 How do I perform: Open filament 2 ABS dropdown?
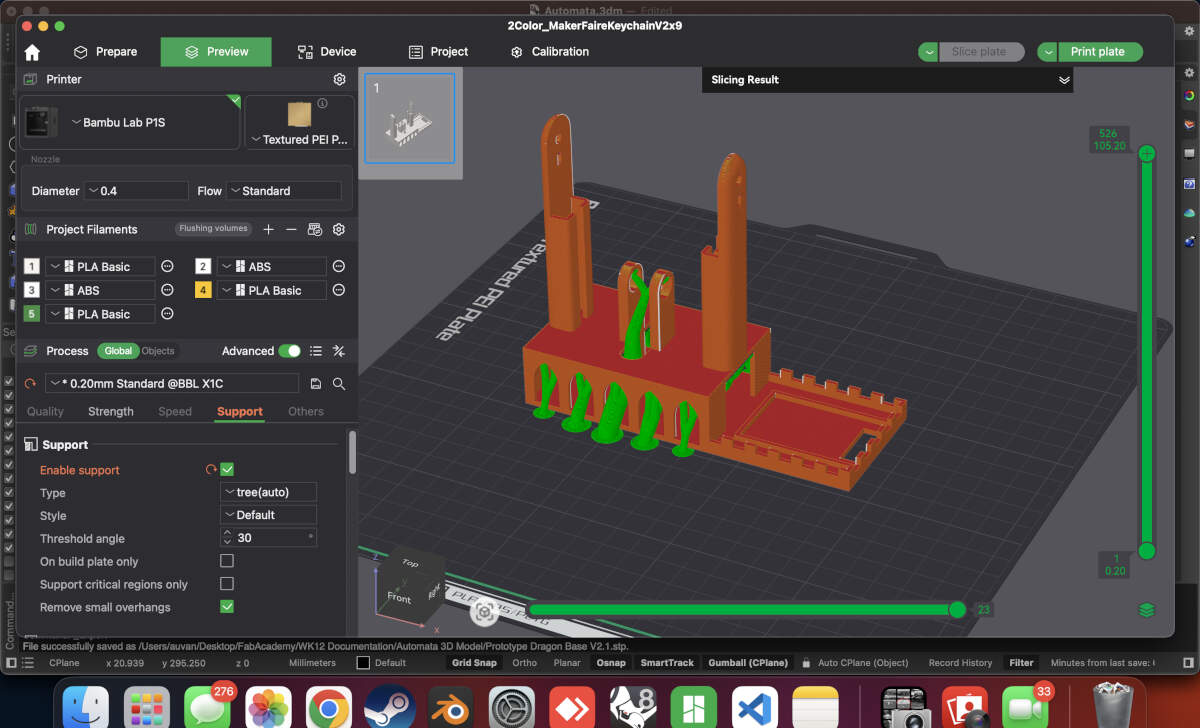click(x=272, y=266)
